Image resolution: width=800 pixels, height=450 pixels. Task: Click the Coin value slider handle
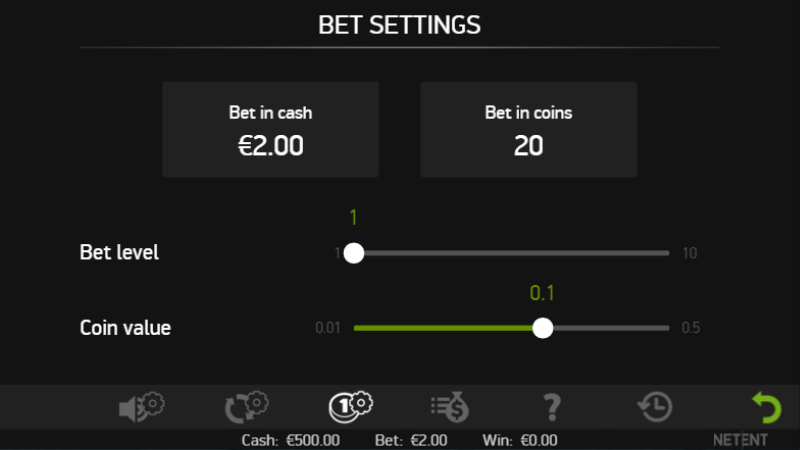click(542, 328)
